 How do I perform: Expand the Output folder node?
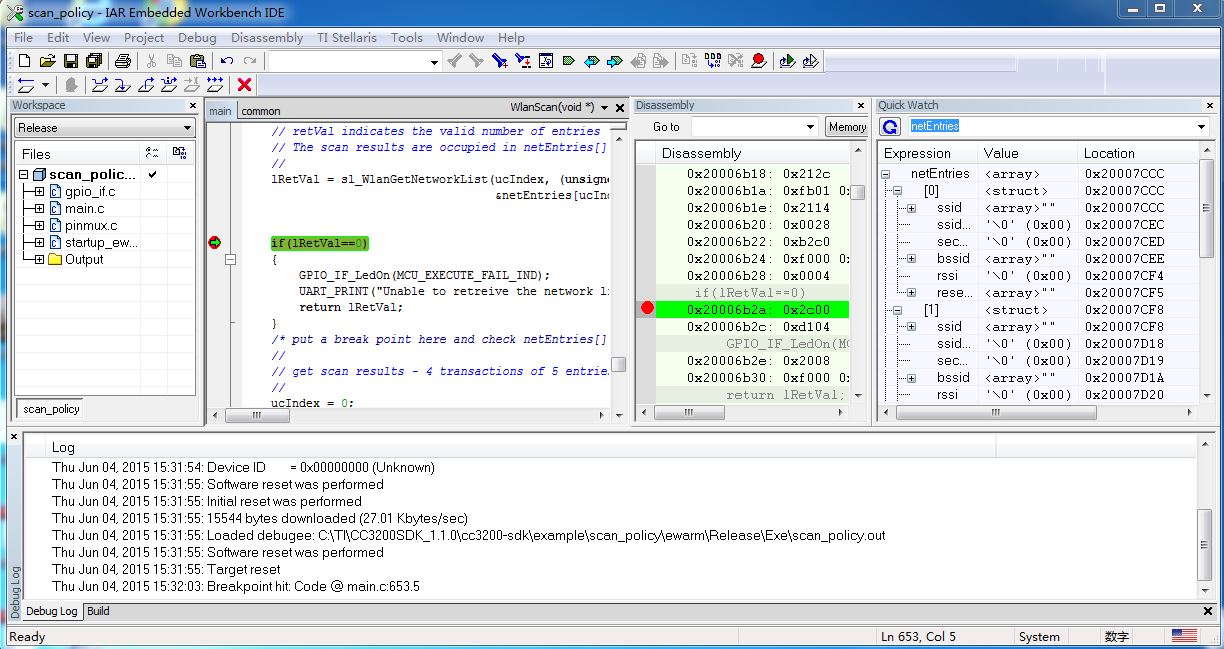pyautogui.click(x=39, y=259)
